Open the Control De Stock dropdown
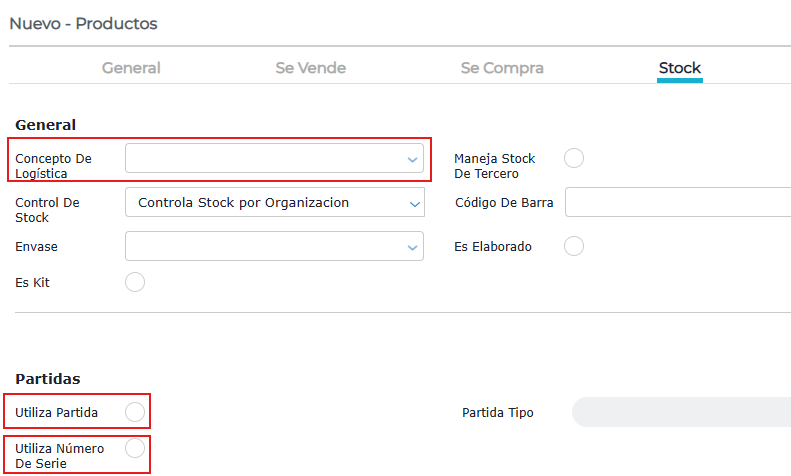 pyautogui.click(x=274, y=203)
